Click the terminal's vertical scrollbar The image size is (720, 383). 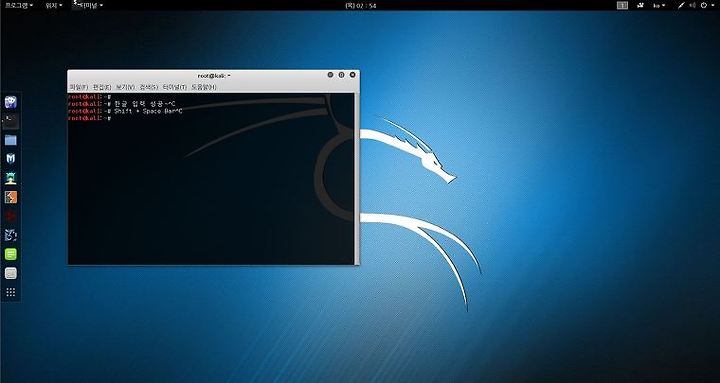point(357,178)
